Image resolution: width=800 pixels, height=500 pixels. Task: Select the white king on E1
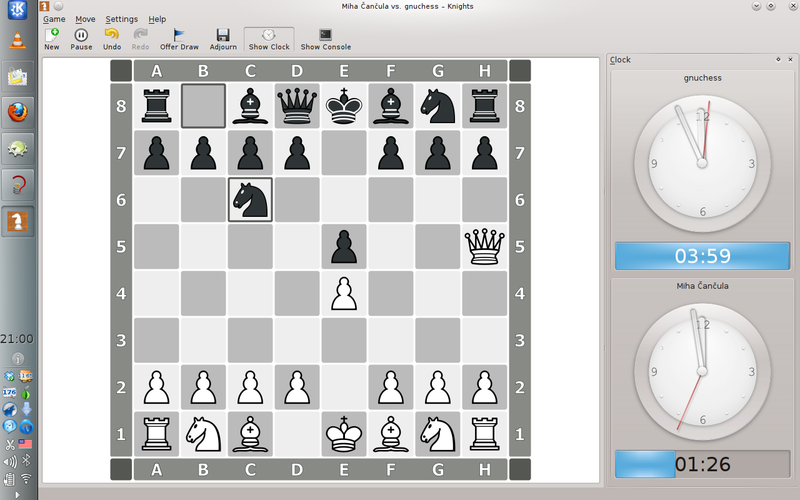344,434
